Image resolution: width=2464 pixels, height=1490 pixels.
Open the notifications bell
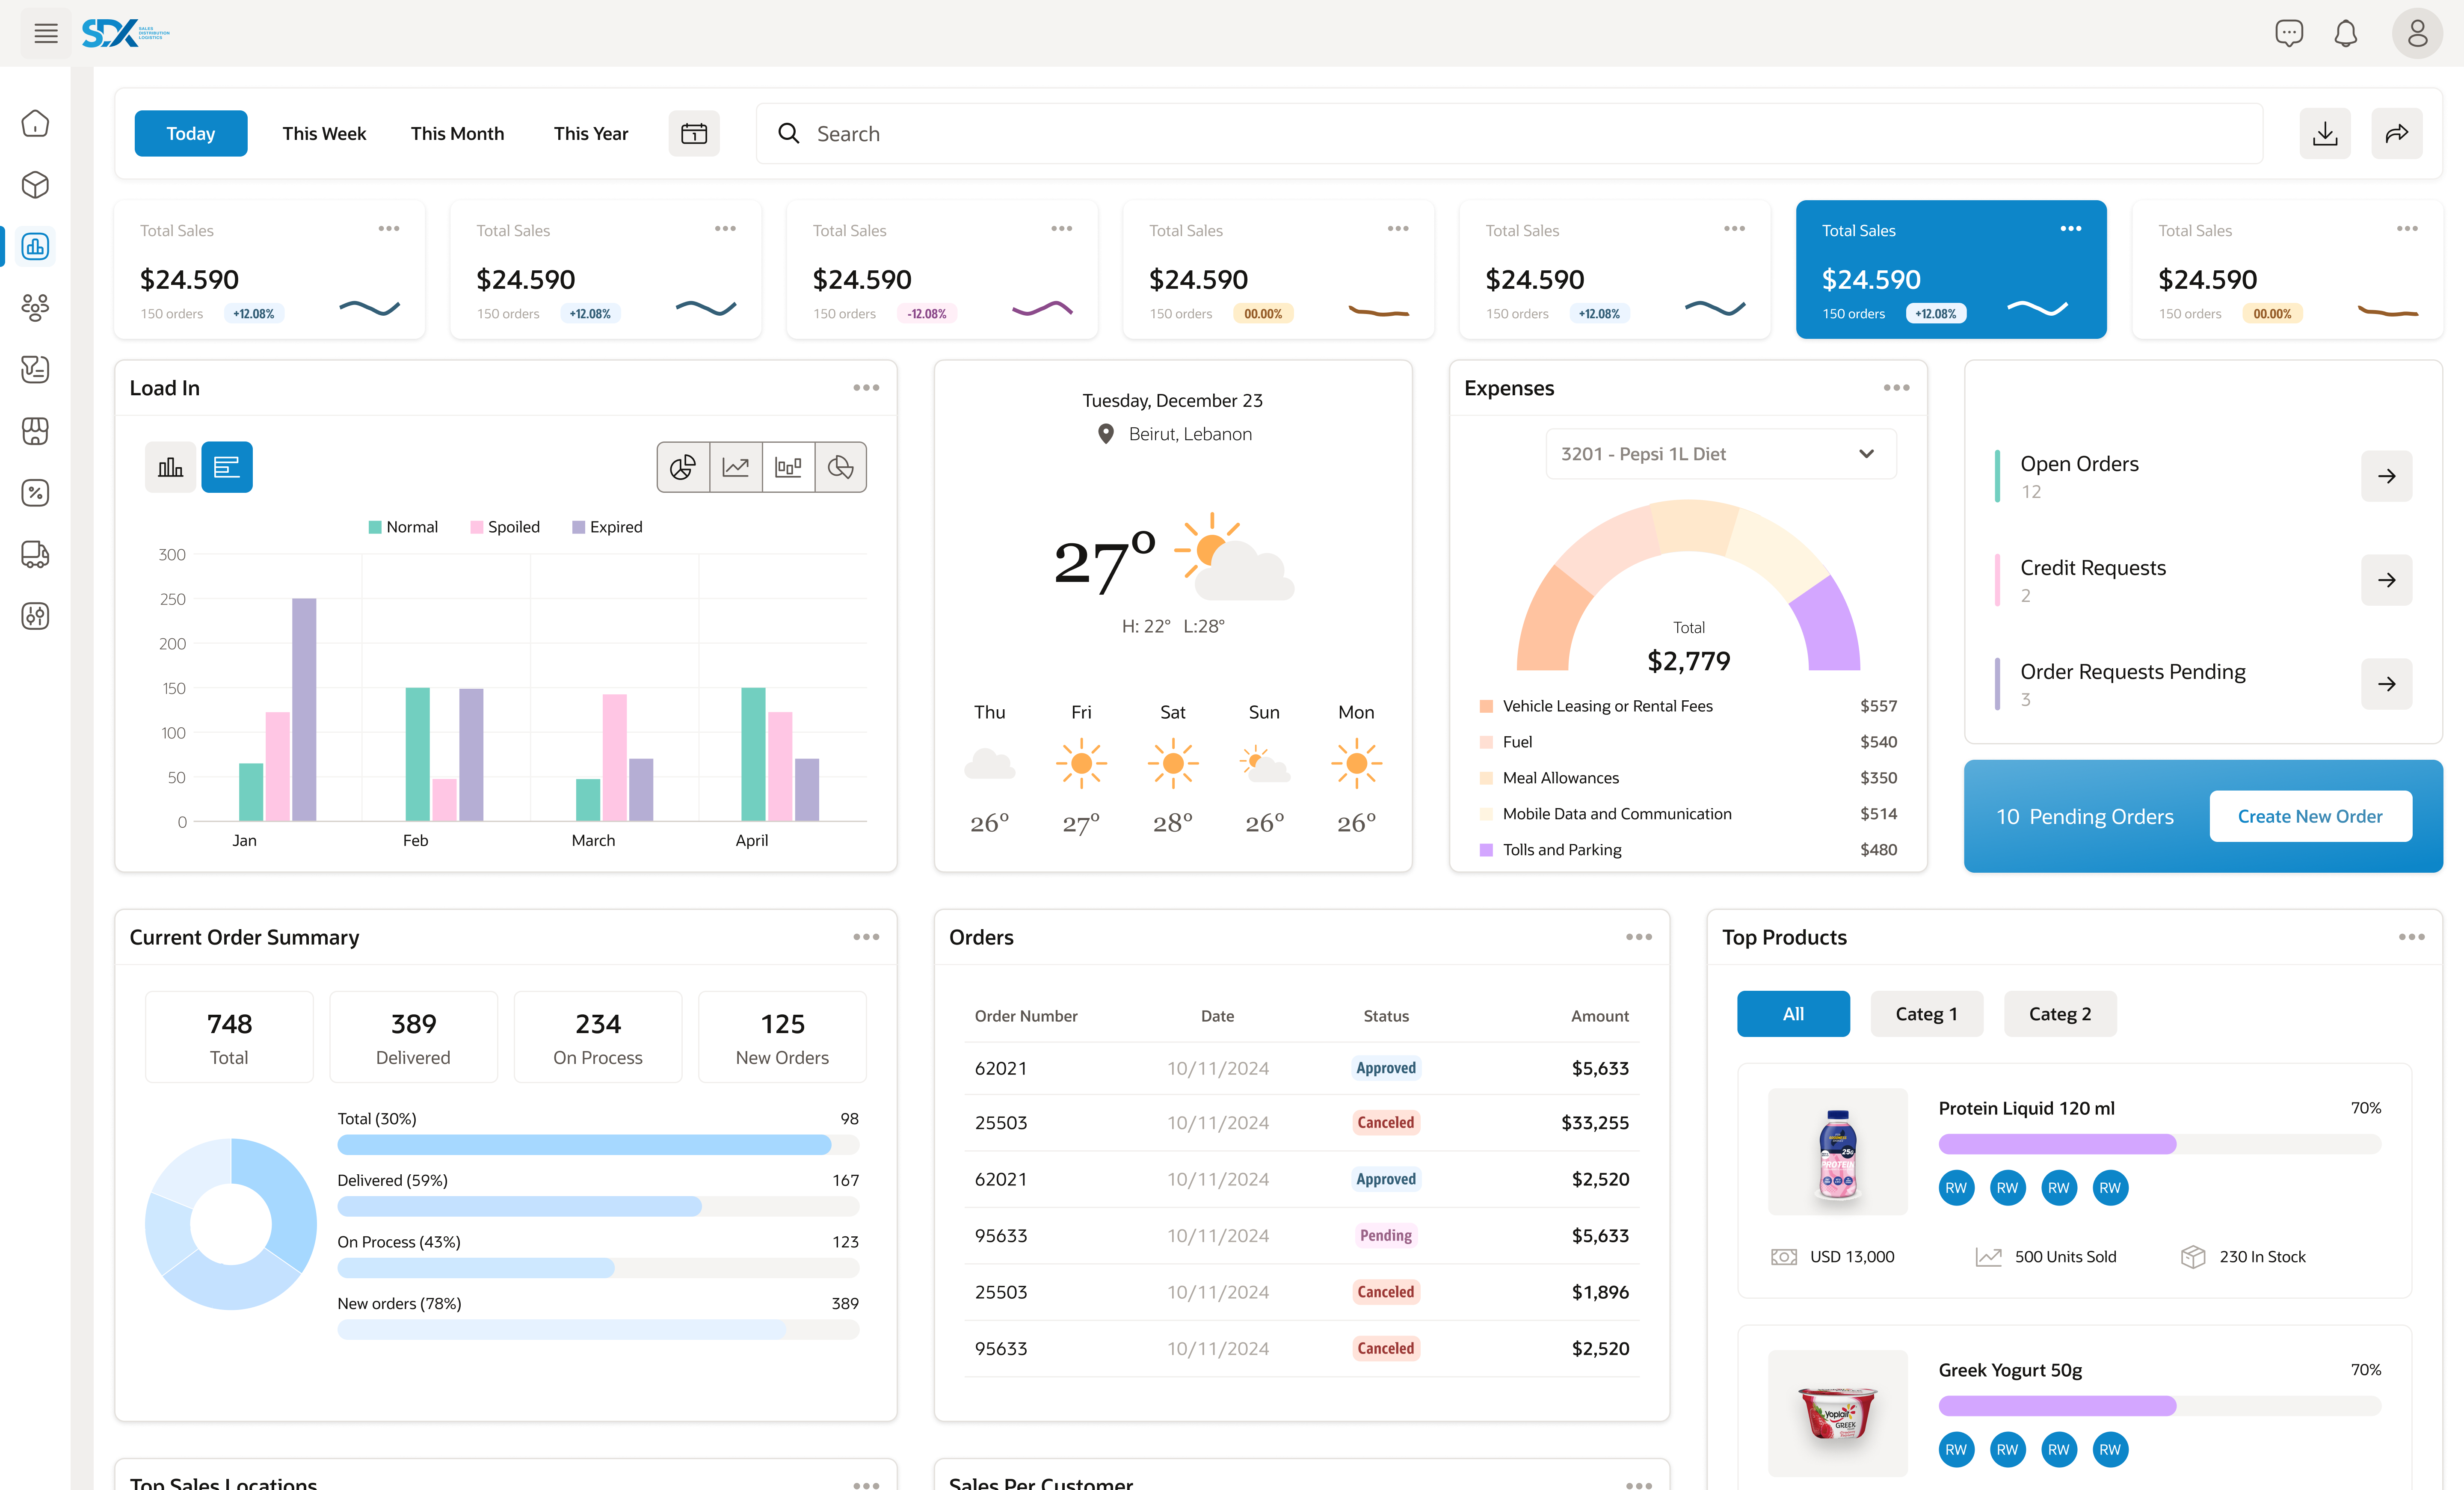pyautogui.click(x=2345, y=33)
